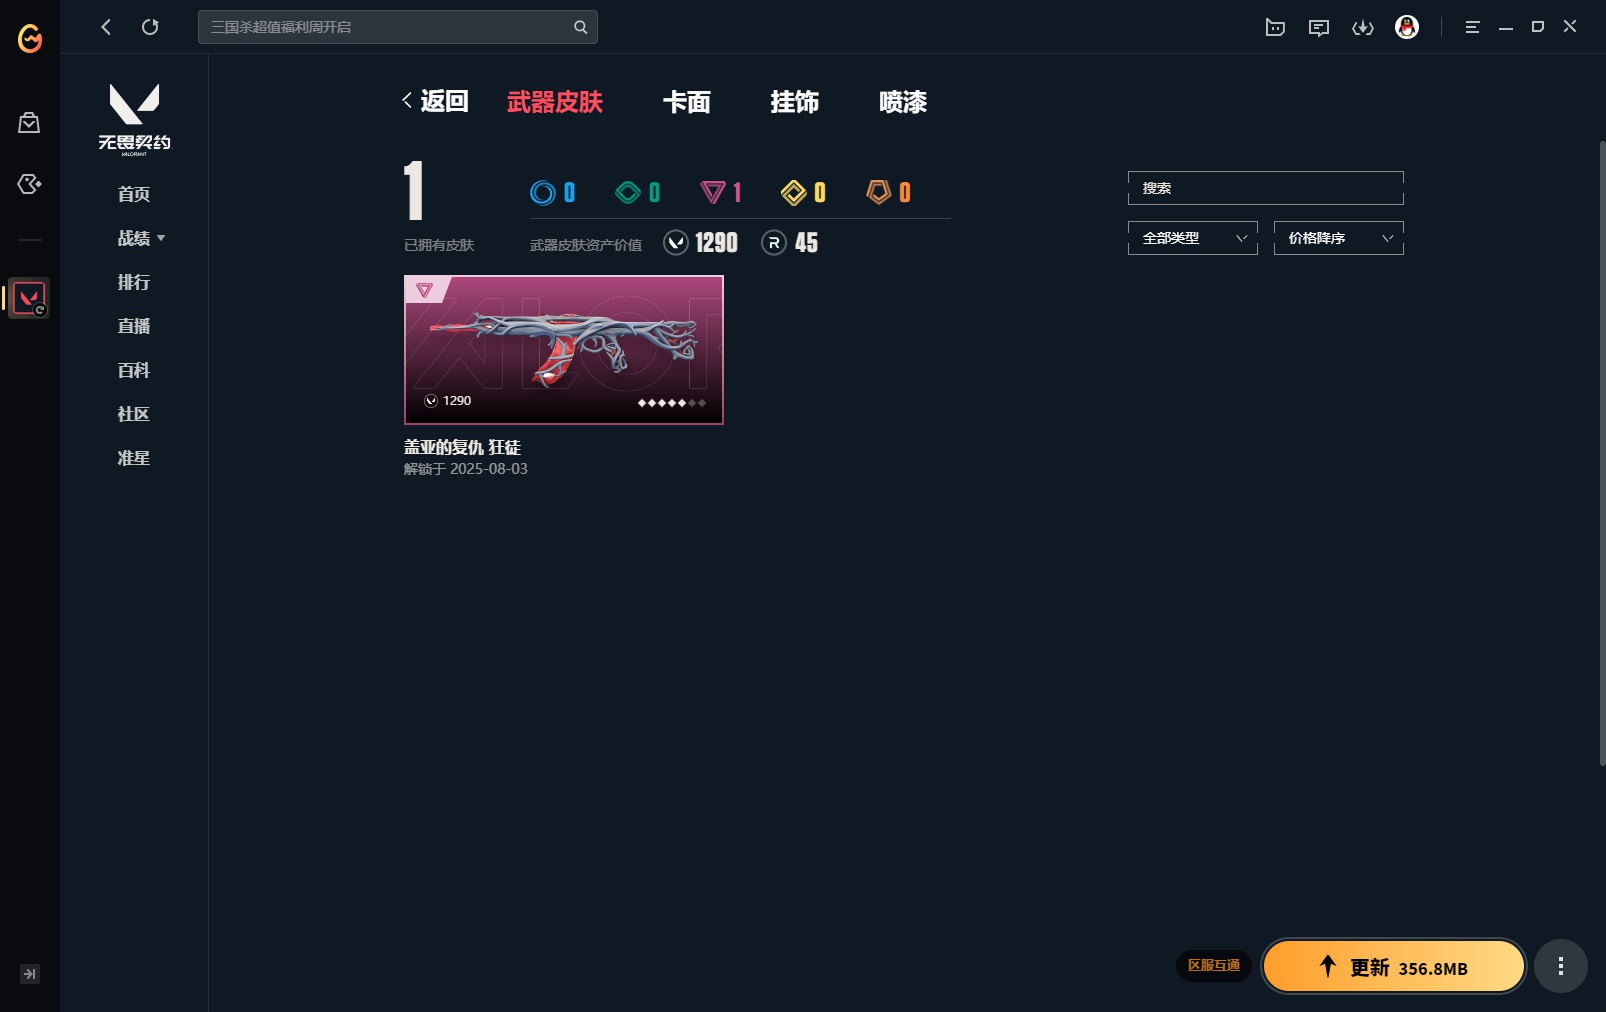Open the 价格降序 sort dropdown
This screenshot has width=1606, height=1012.
point(1339,238)
